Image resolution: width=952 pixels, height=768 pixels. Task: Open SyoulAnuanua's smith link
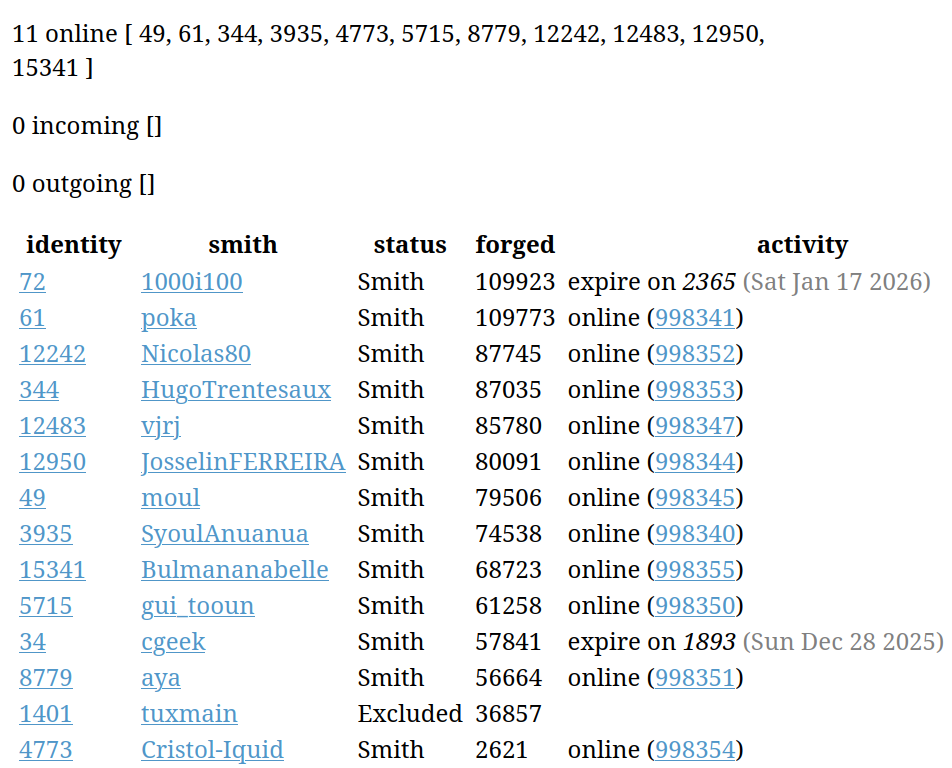click(224, 534)
